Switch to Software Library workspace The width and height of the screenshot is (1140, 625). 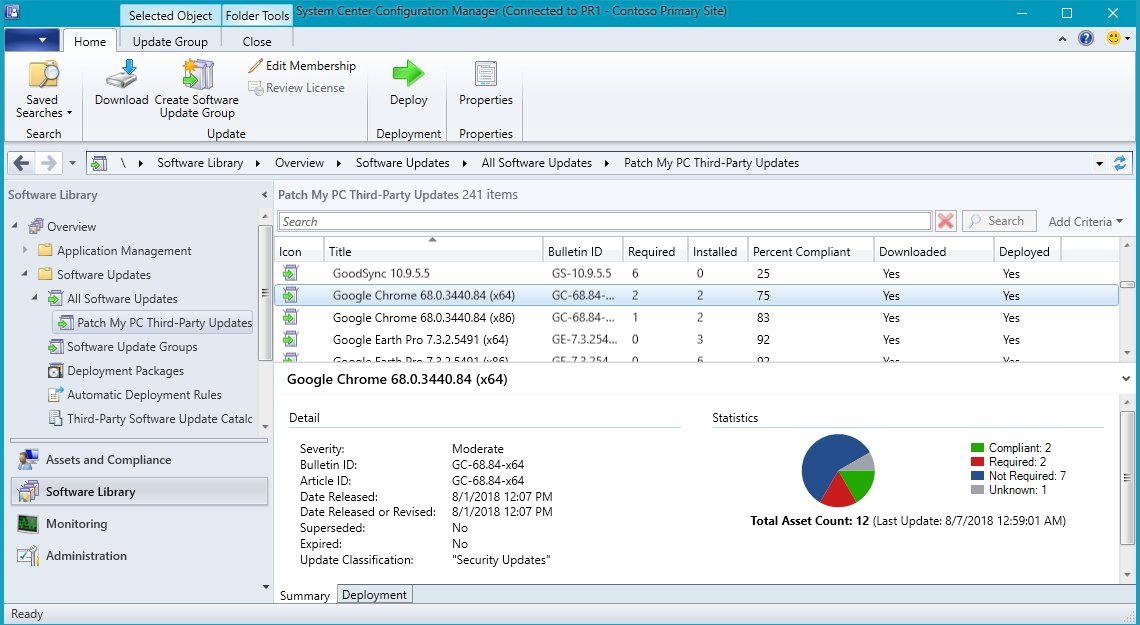point(139,491)
